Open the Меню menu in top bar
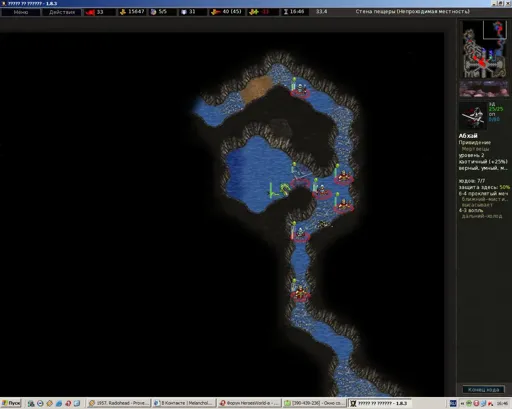512x409 pixels. [x=21, y=12]
